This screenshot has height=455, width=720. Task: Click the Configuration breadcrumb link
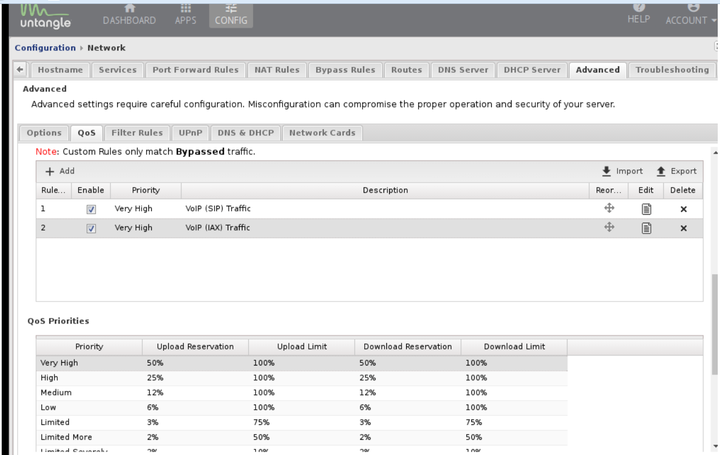tap(45, 47)
